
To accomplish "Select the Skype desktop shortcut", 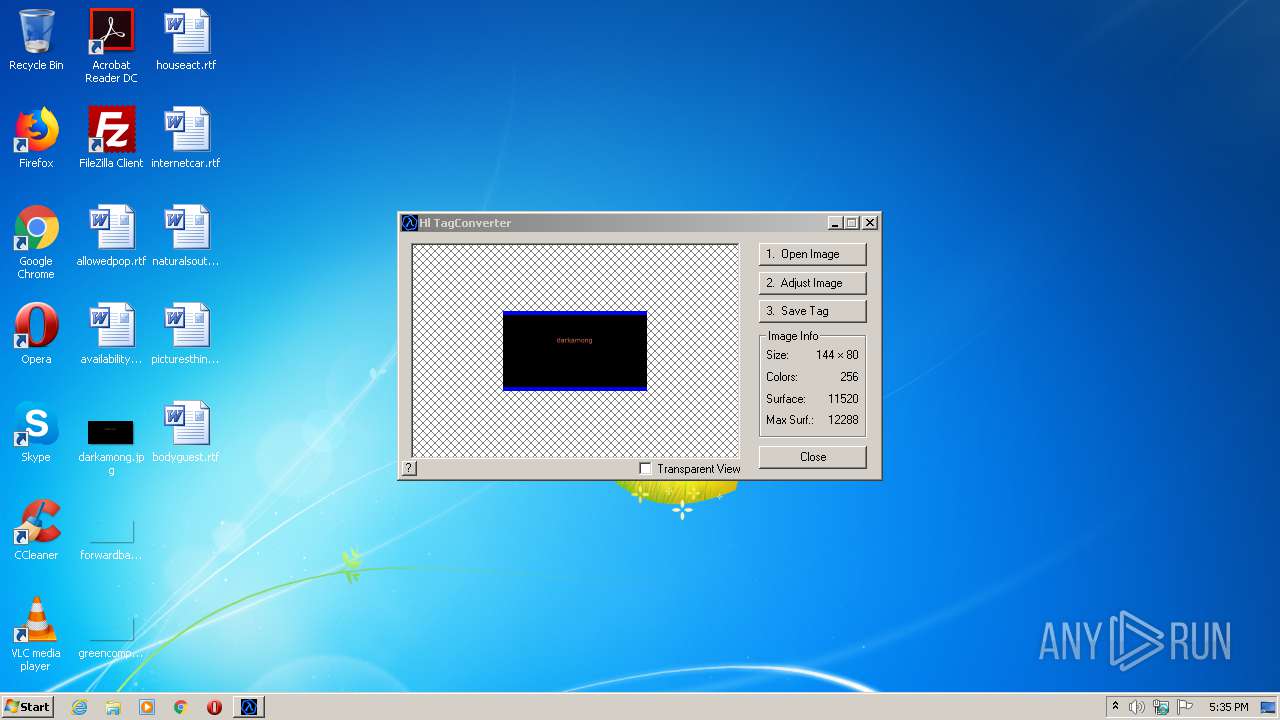I will 36,432.
